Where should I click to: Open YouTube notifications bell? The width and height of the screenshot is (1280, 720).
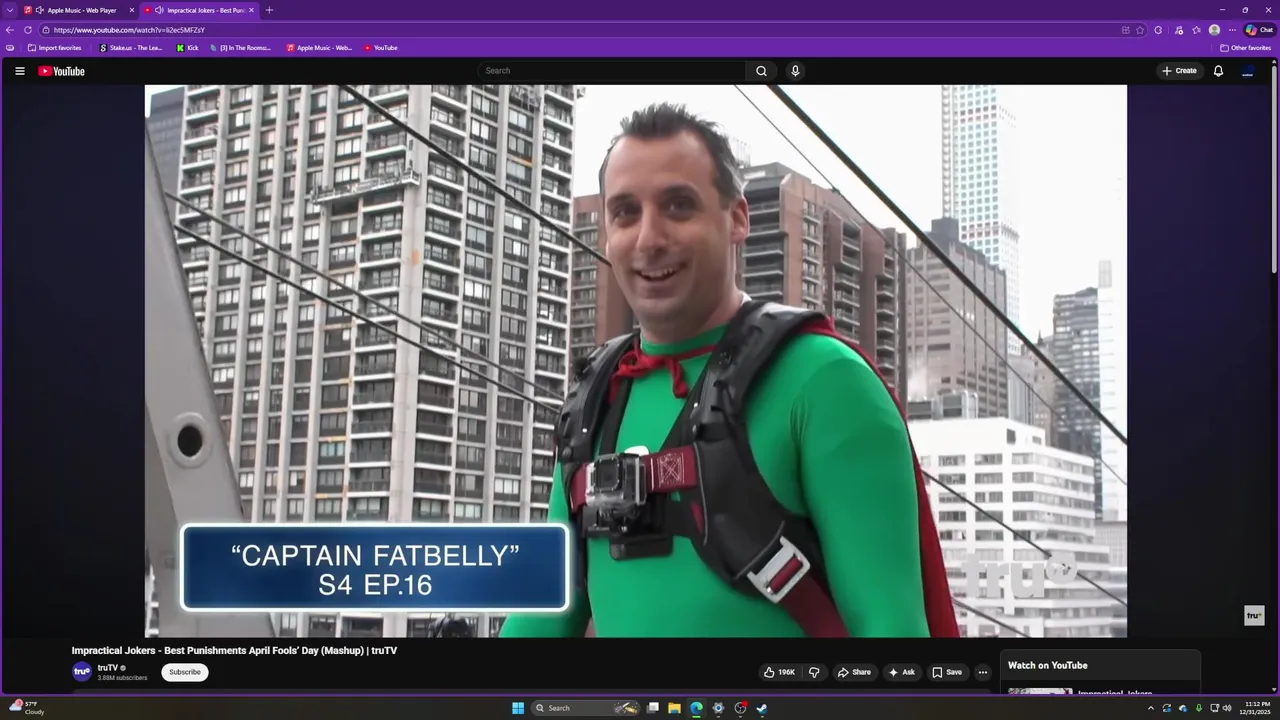click(x=1218, y=71)
